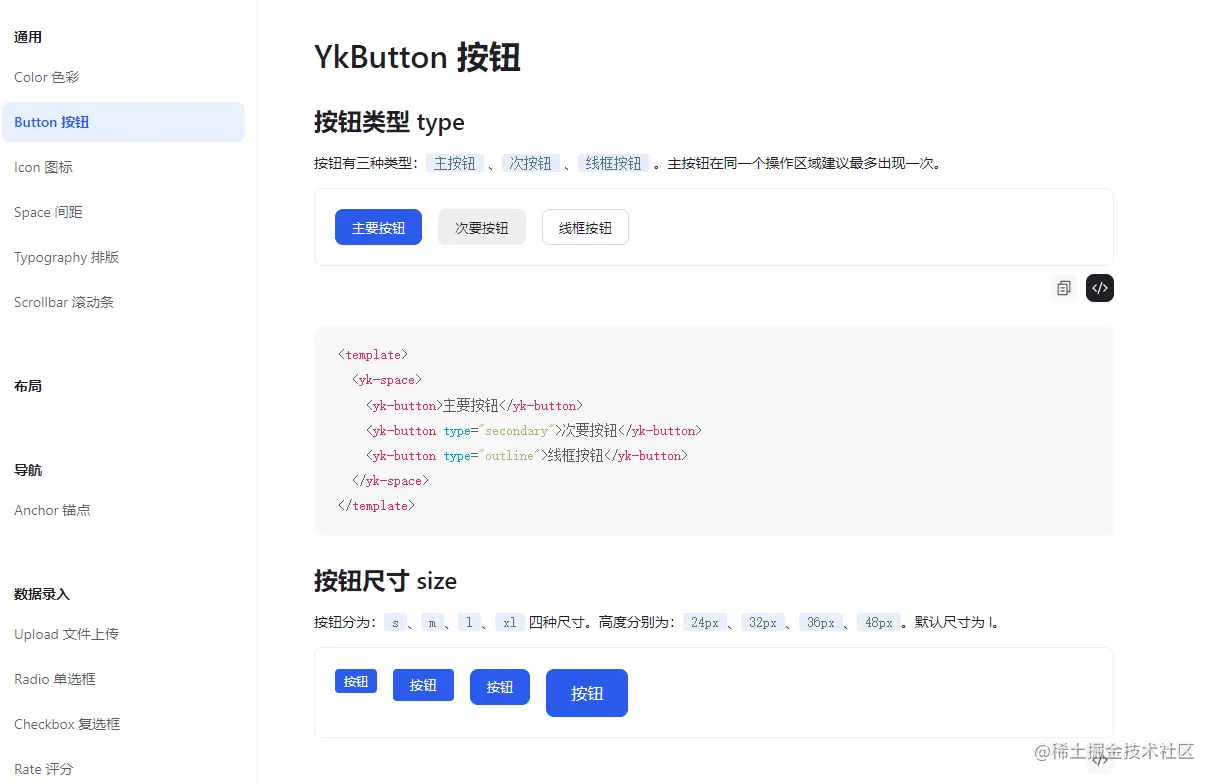The height and width of the screenshot is (784, 1217).
Task: Click the 次按钮 inline tag
Action: point(530,163)
